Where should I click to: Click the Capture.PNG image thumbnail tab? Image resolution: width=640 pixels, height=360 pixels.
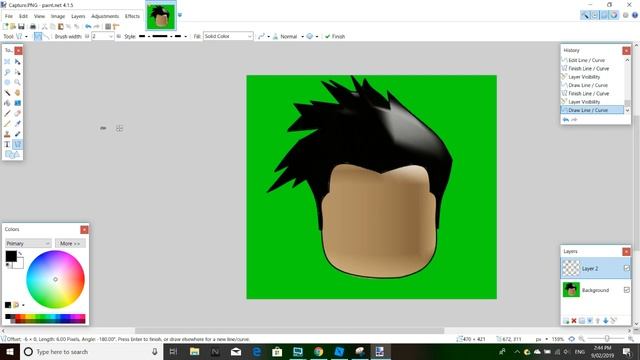(161, 16)
